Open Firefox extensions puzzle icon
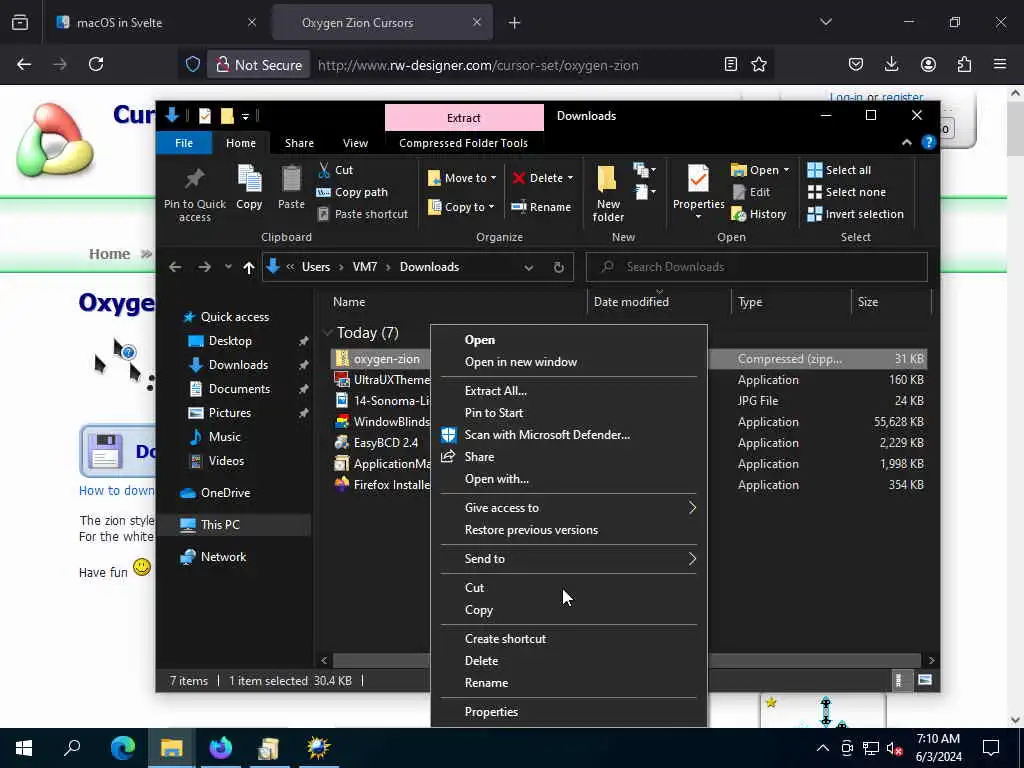 point(964,64)
